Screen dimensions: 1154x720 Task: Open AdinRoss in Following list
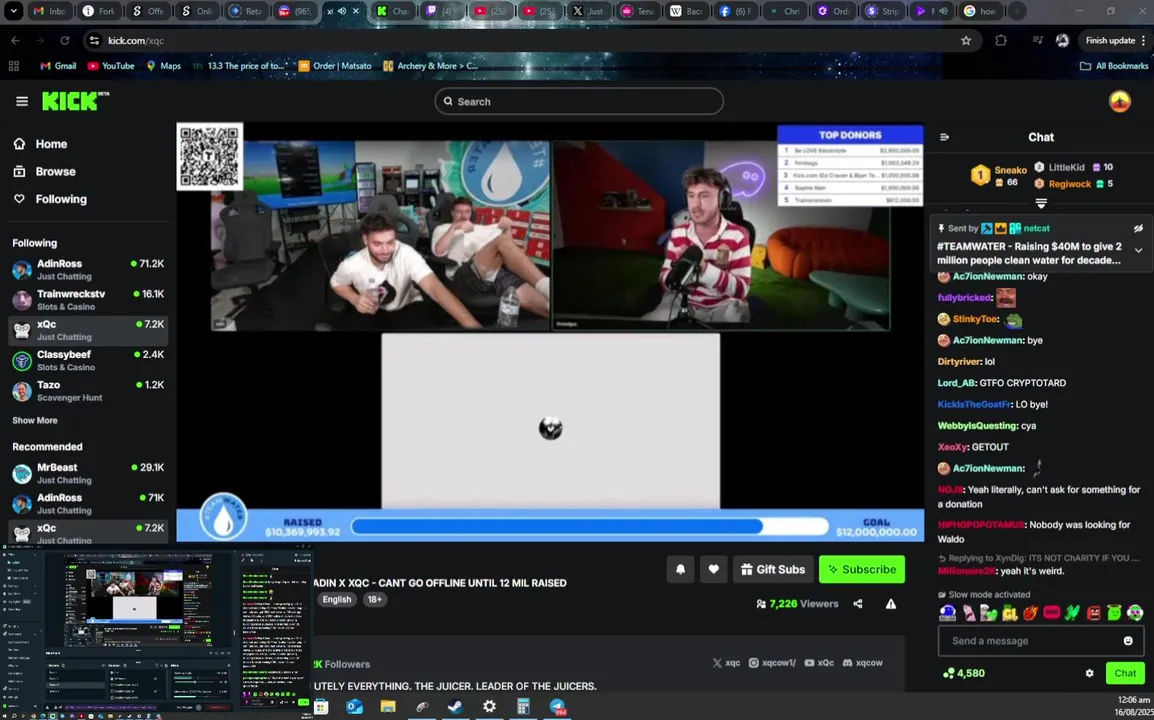coord(88,269)
